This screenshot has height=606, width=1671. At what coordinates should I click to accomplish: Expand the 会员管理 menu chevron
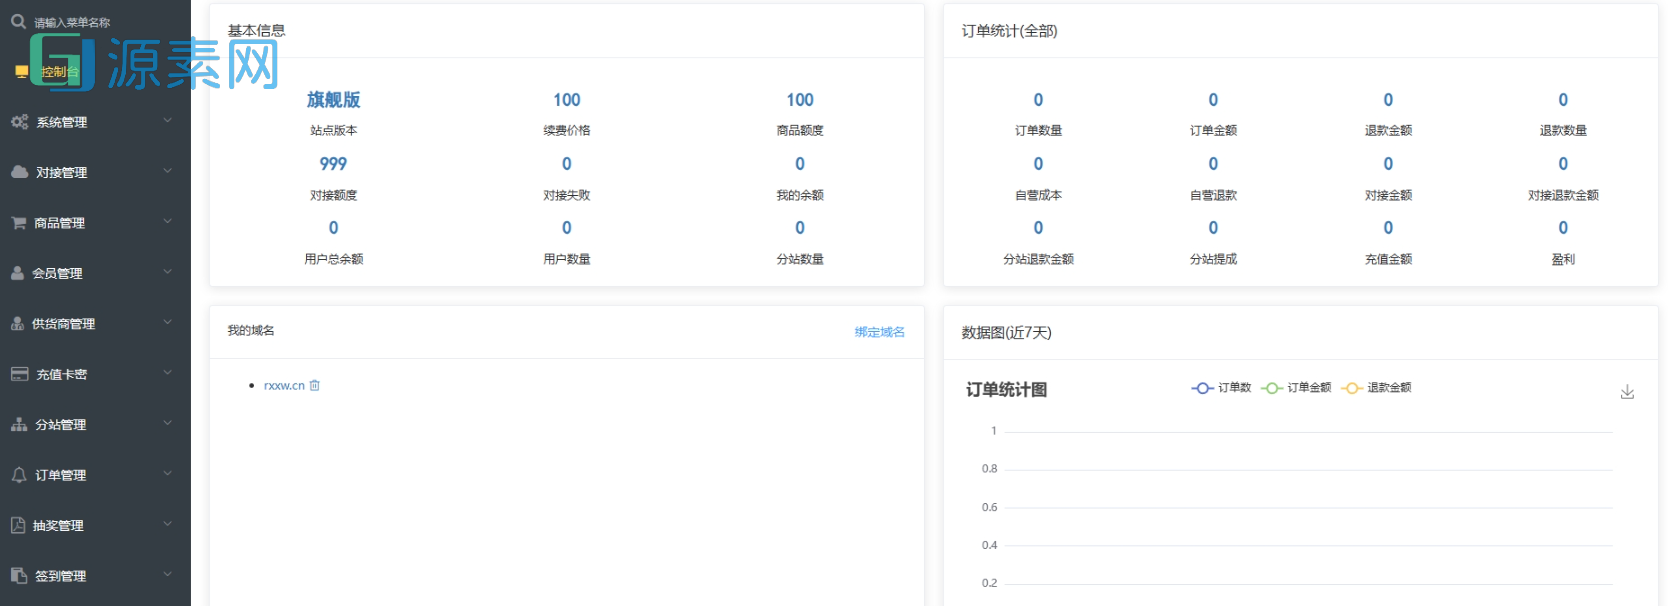pyautogui.click(x=168, y=272)
